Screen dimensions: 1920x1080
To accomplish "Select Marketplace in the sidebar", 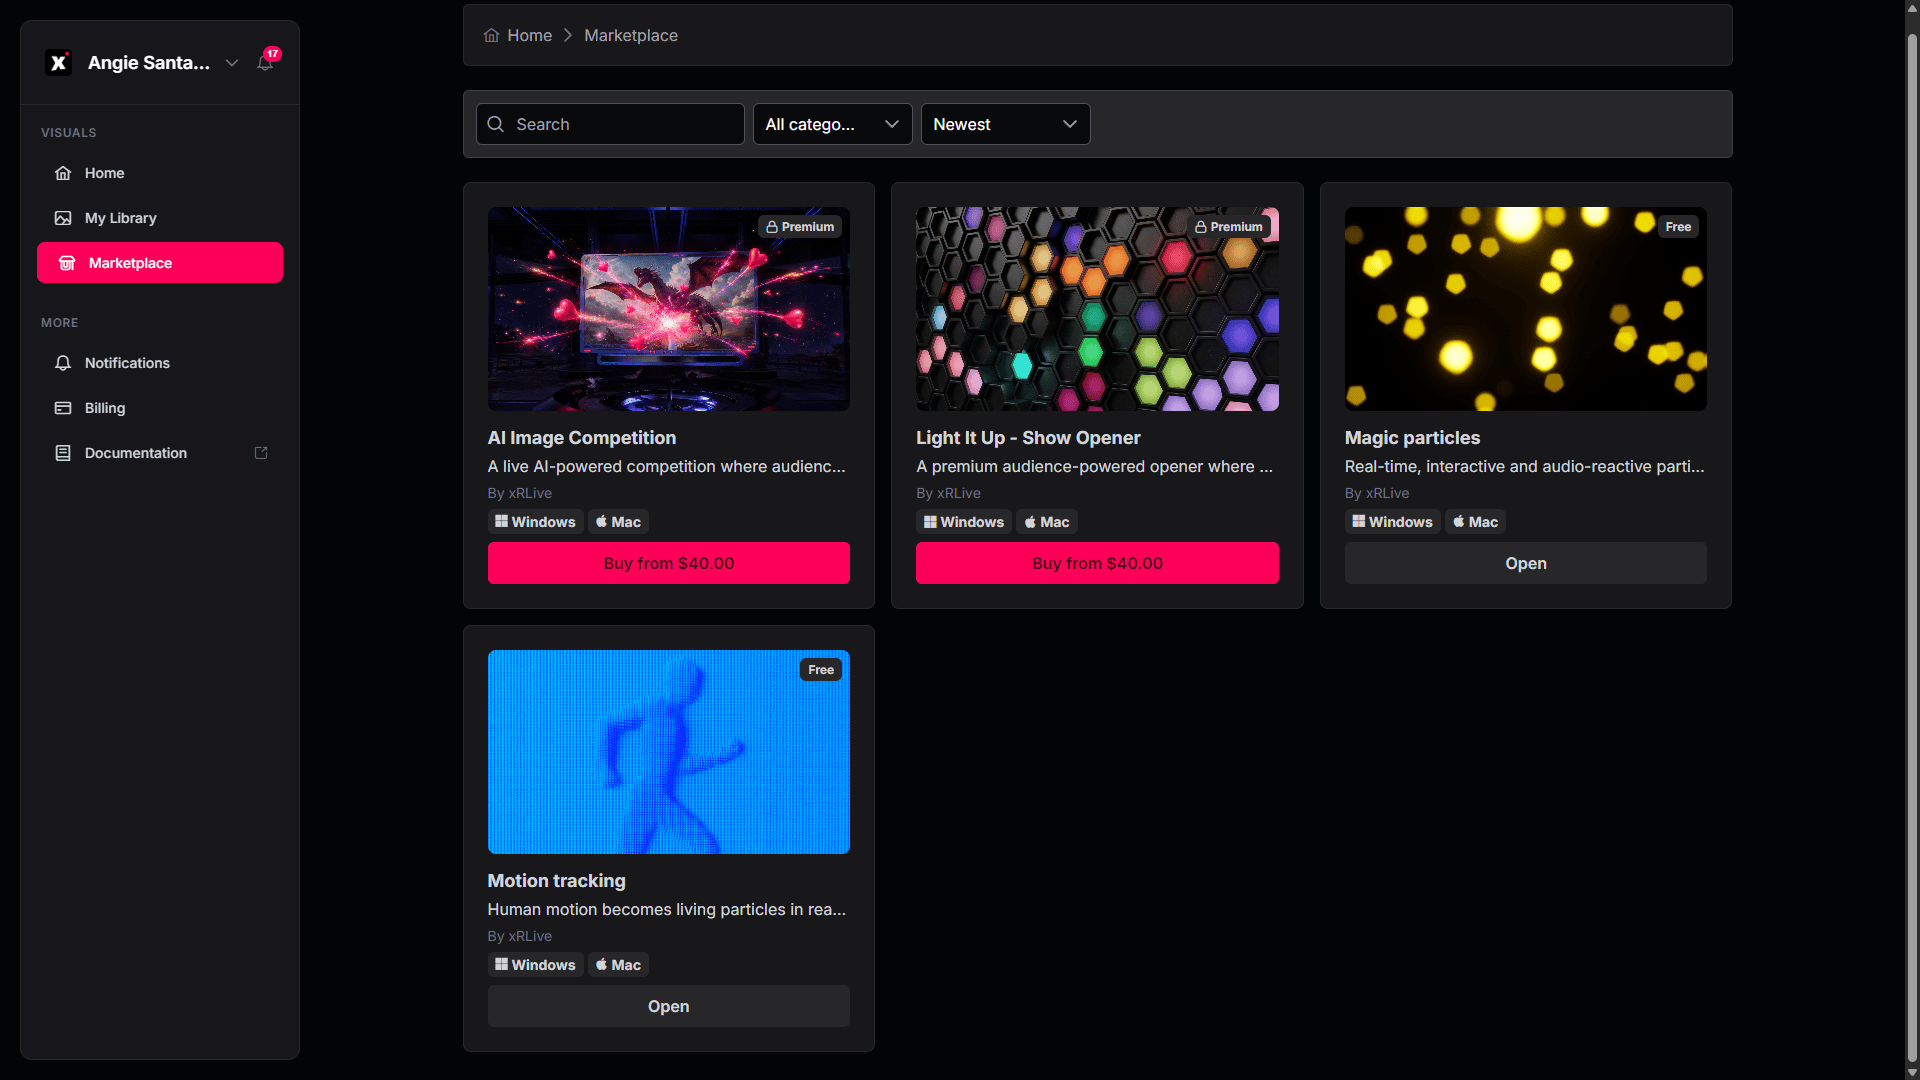I will click(160, 263).
